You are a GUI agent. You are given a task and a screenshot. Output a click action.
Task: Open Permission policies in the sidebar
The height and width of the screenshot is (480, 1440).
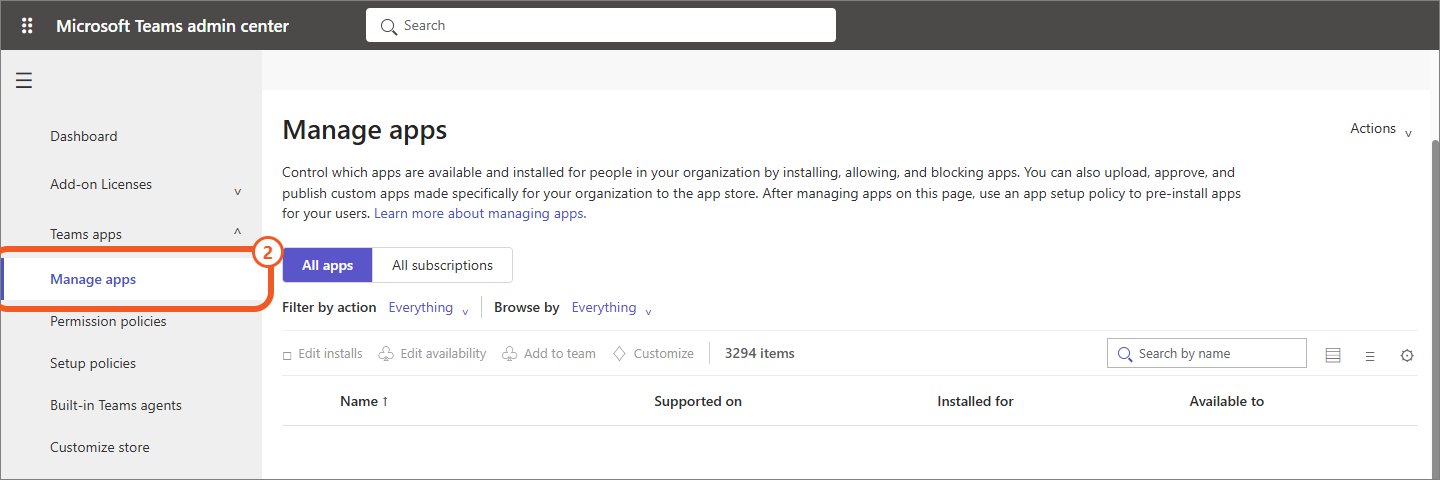point(108,322)
